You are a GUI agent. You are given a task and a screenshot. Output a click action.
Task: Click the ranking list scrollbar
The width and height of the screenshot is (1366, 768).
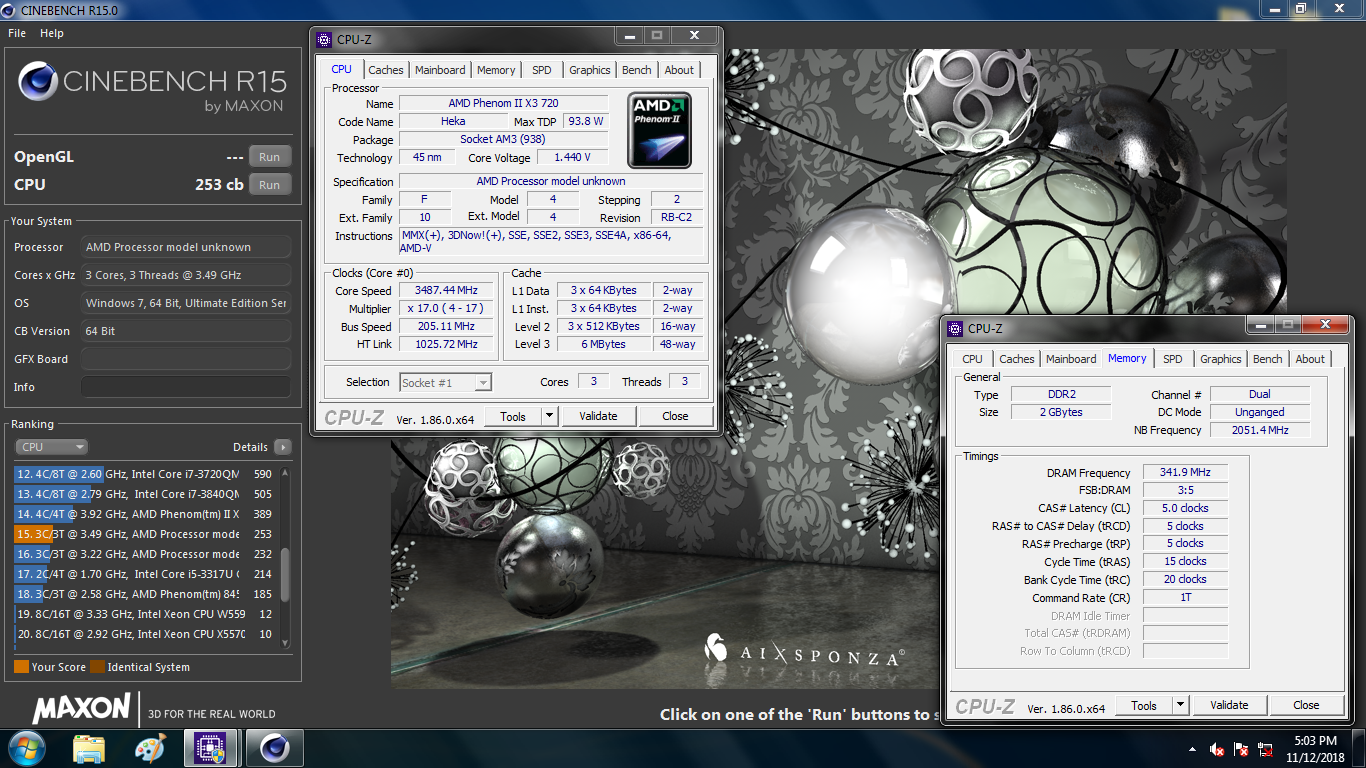click(285, 573)
